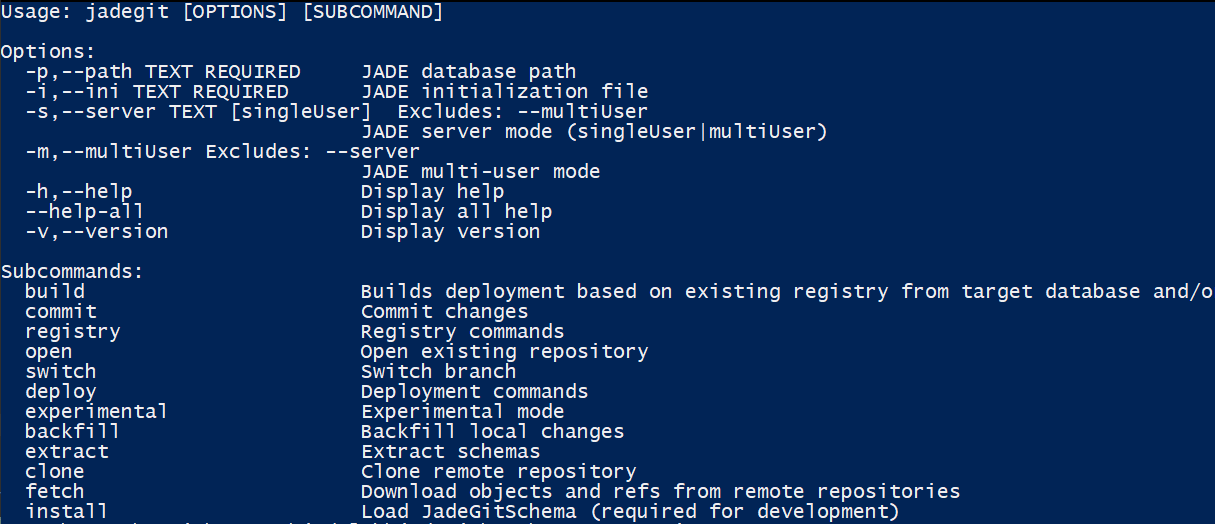The image size is (1215, 524).
Task: Click the 'clone' subcommand name
Action: click(55, 472)
